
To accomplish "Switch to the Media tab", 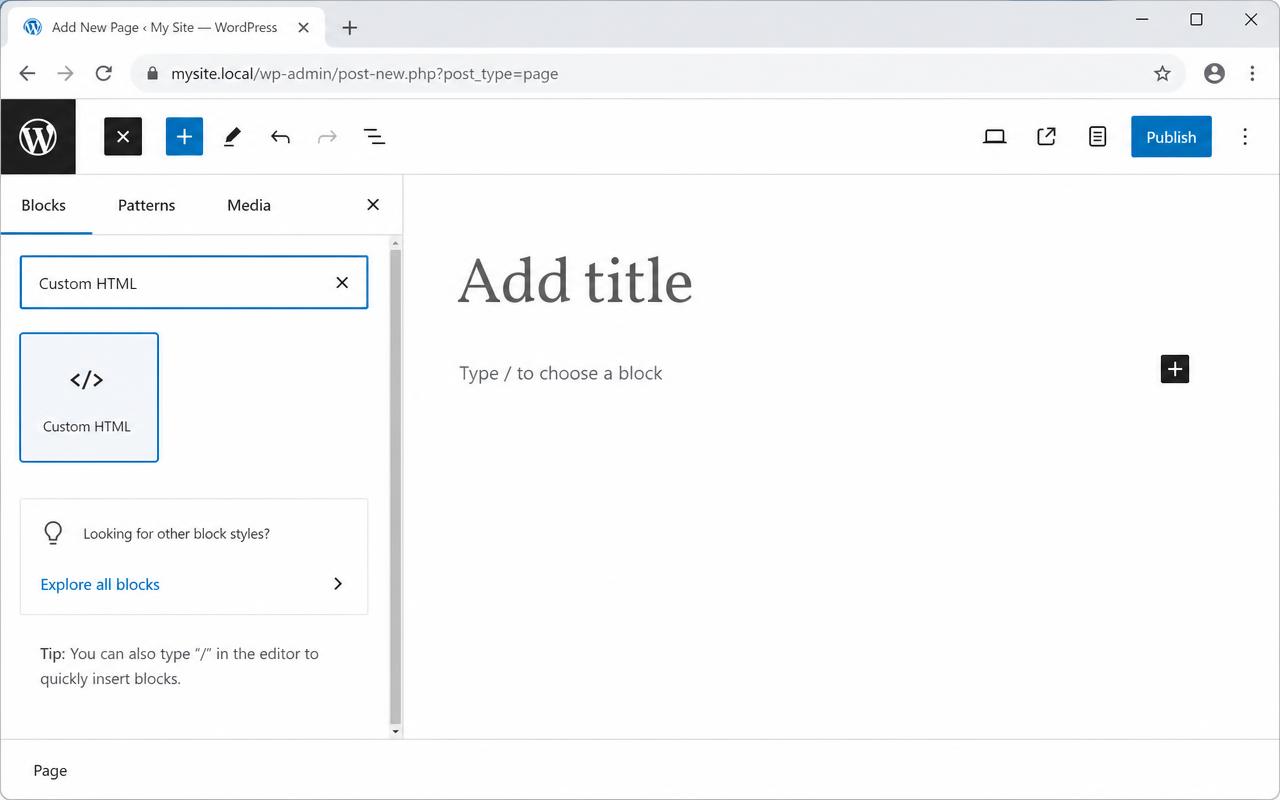I will (x=249, y=205).
